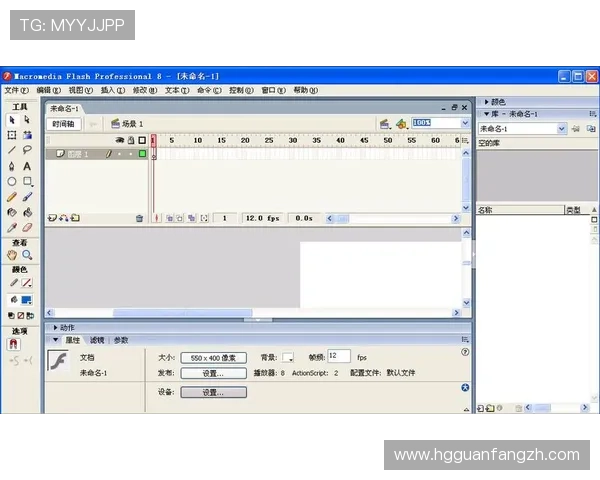Open the 文件 (File) menu
Image resolution: width=600 pixels, height=480 pixels.
[16, 90]
